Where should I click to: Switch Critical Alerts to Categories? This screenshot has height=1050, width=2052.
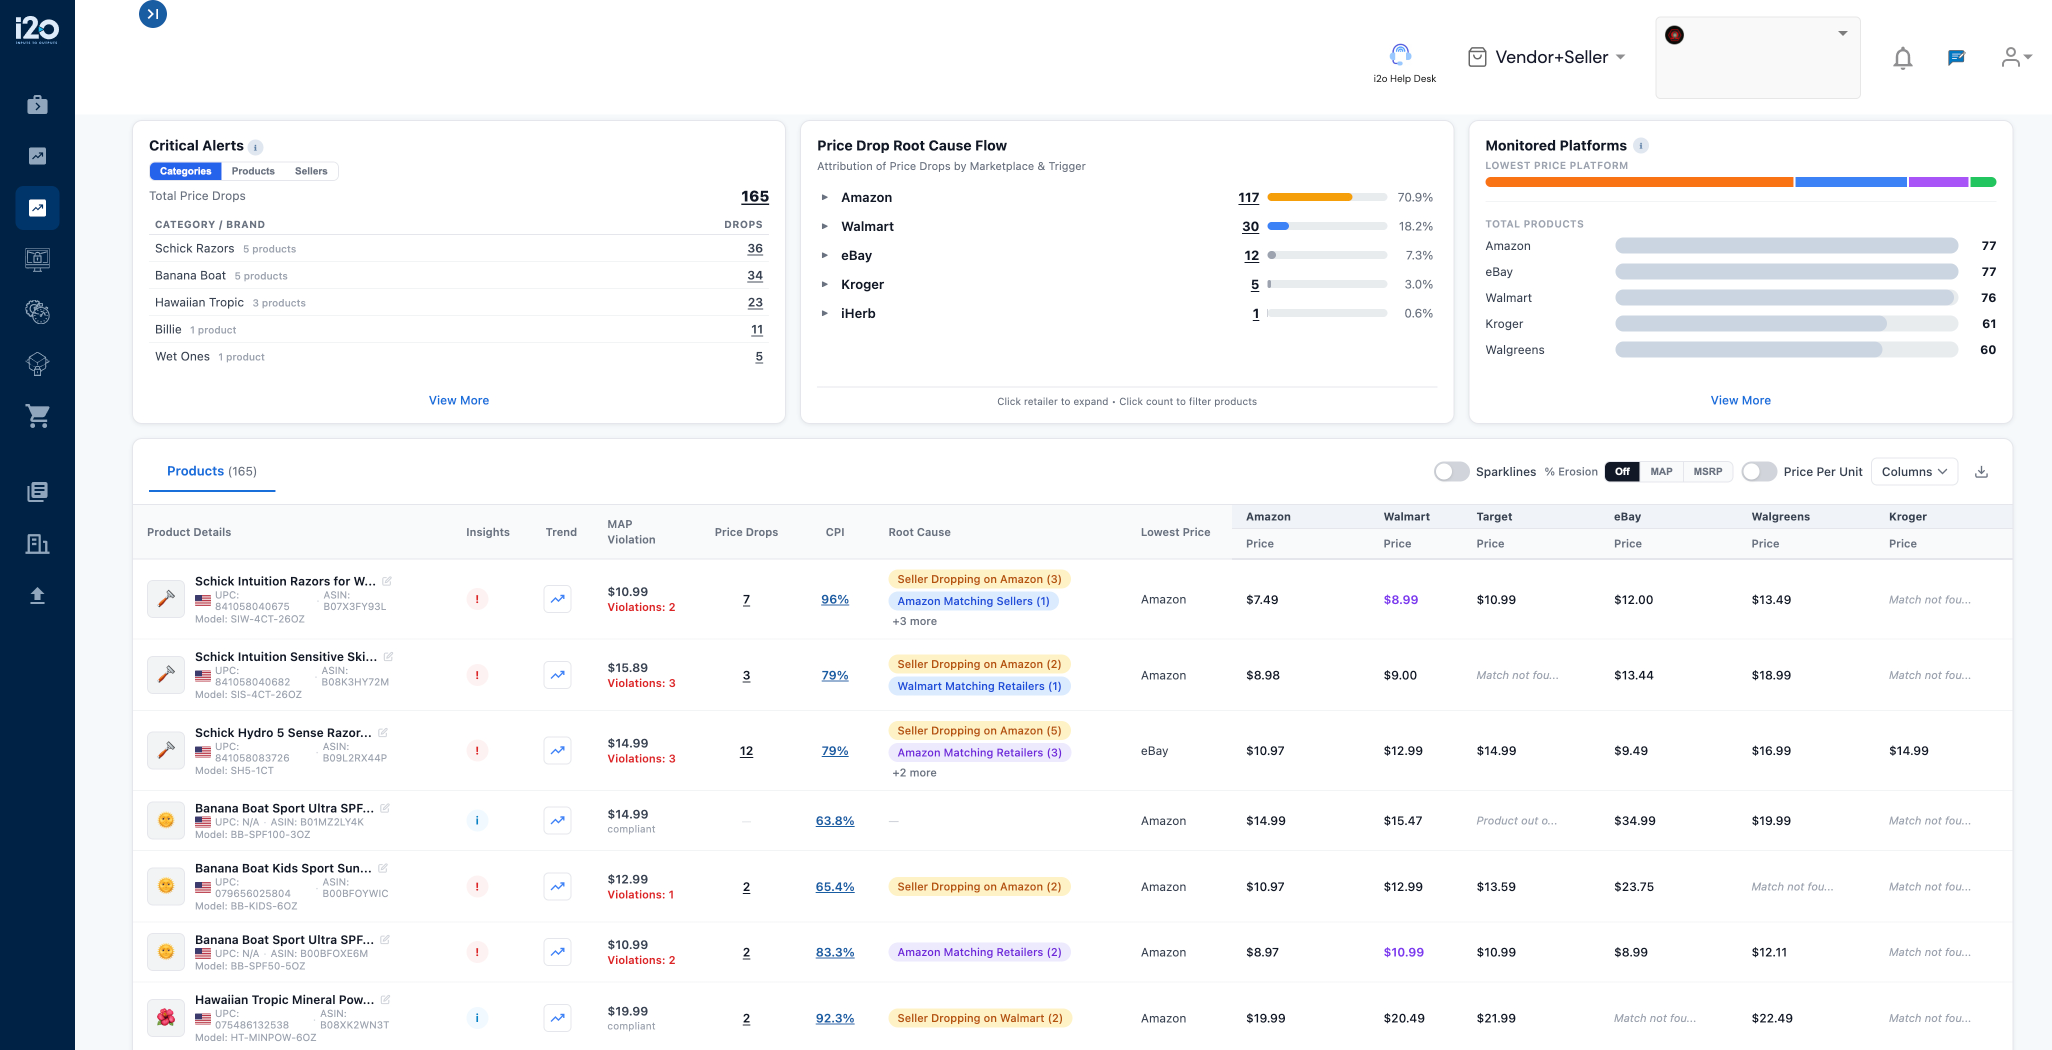coord(186,171)
